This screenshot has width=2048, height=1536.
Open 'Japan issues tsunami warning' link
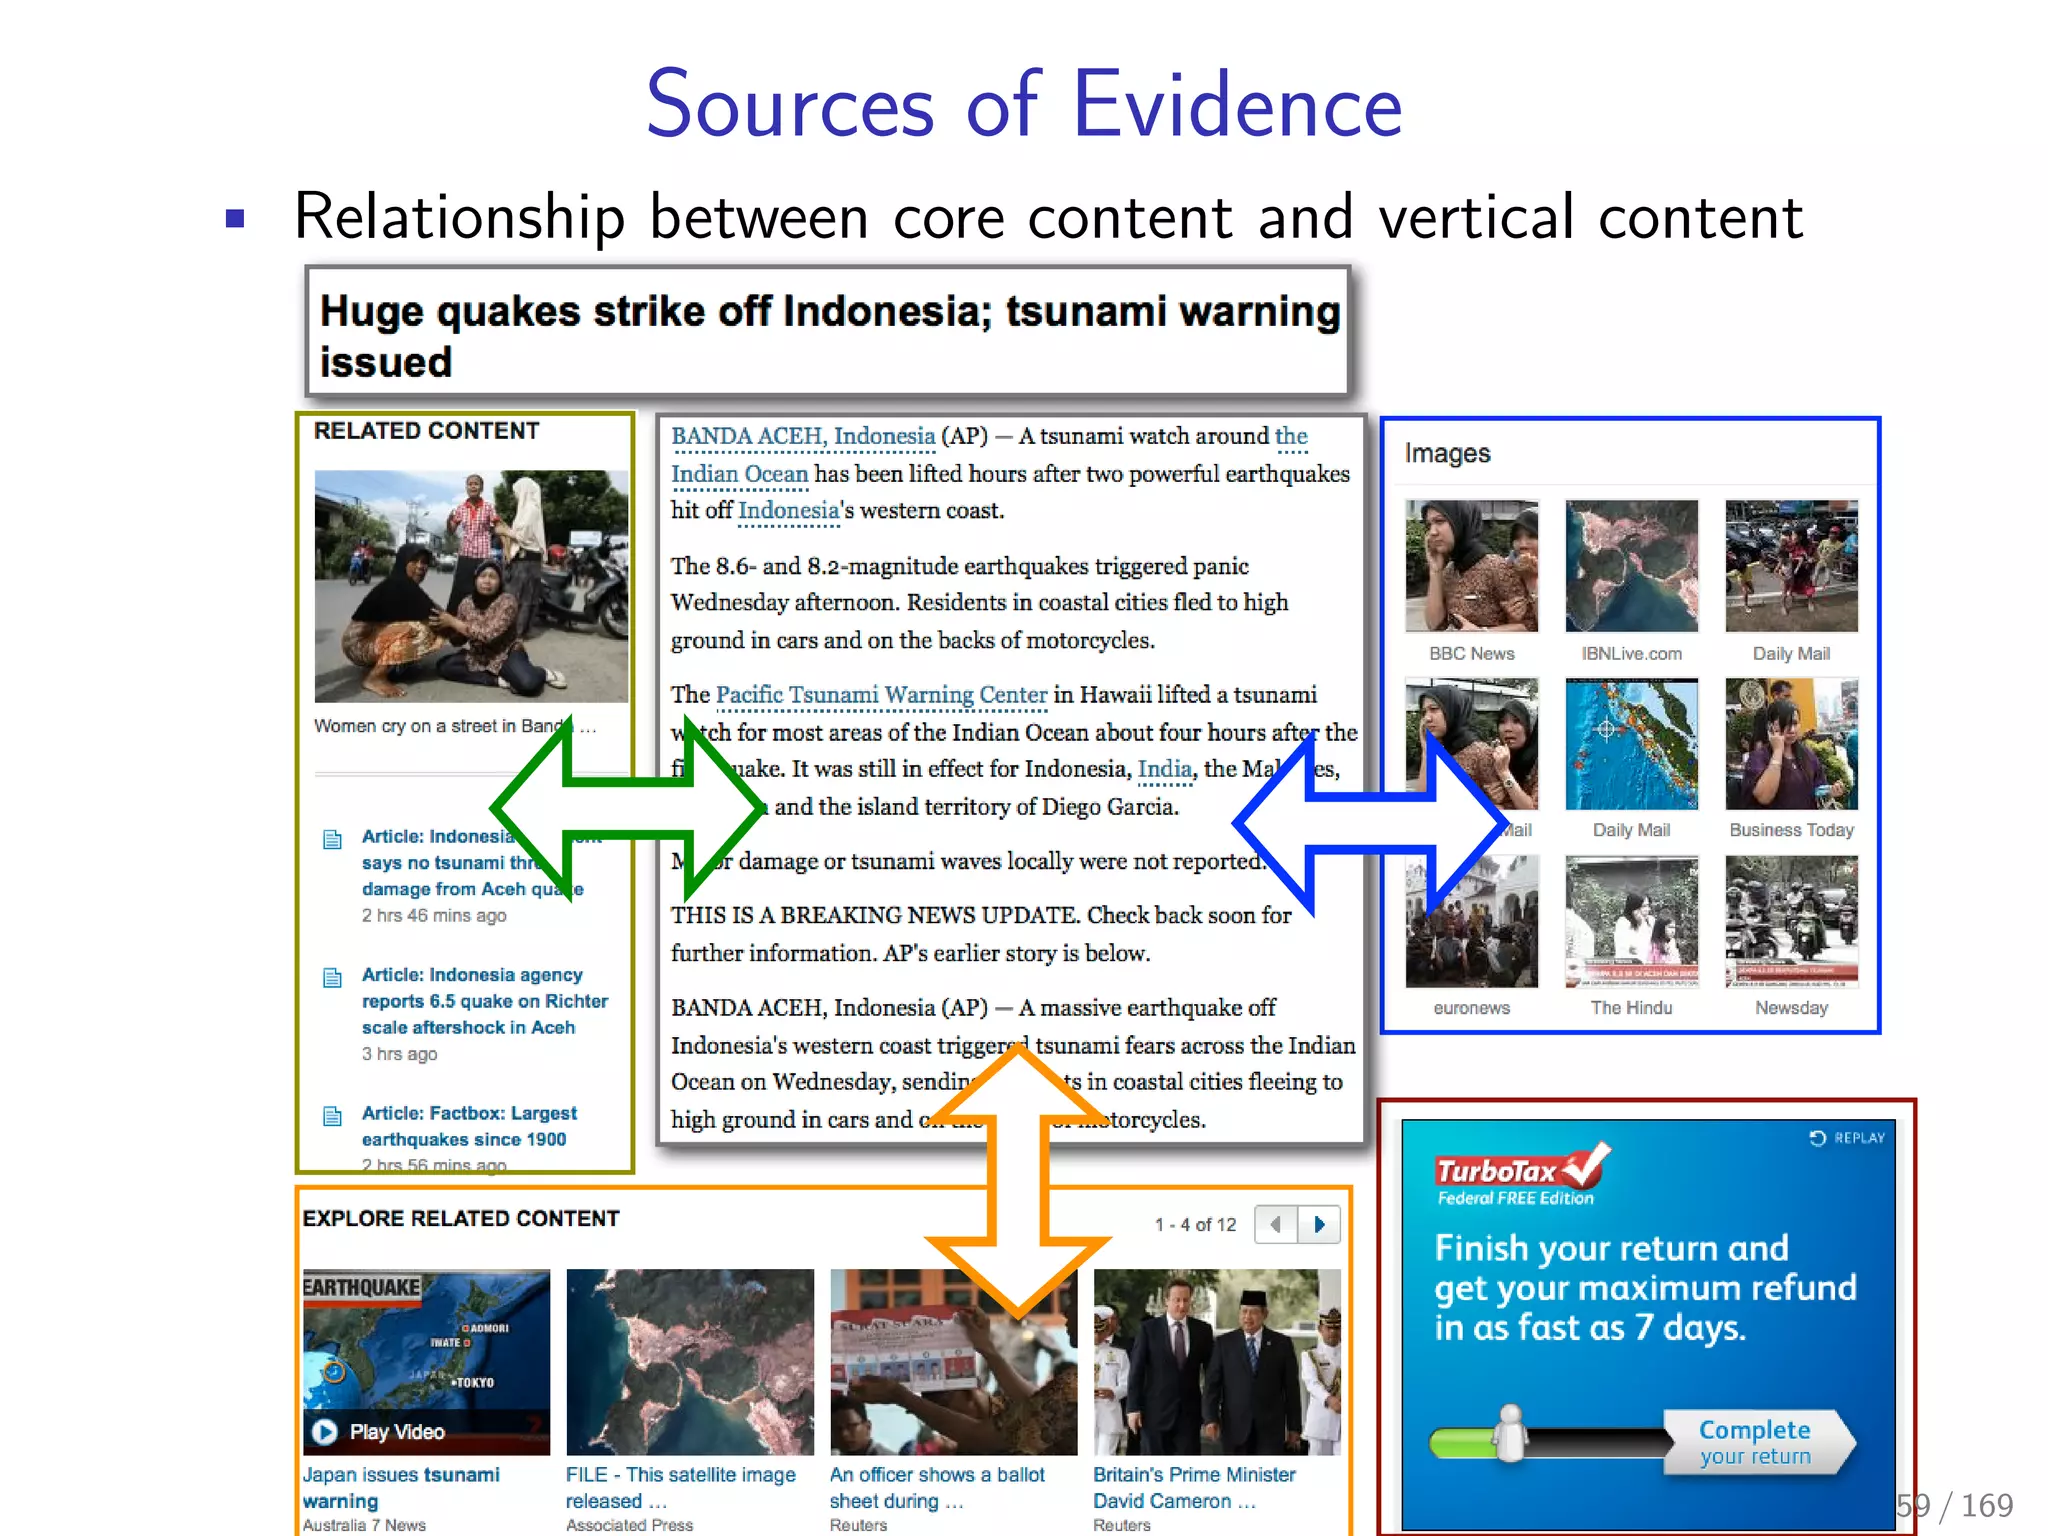point(401,1488)
